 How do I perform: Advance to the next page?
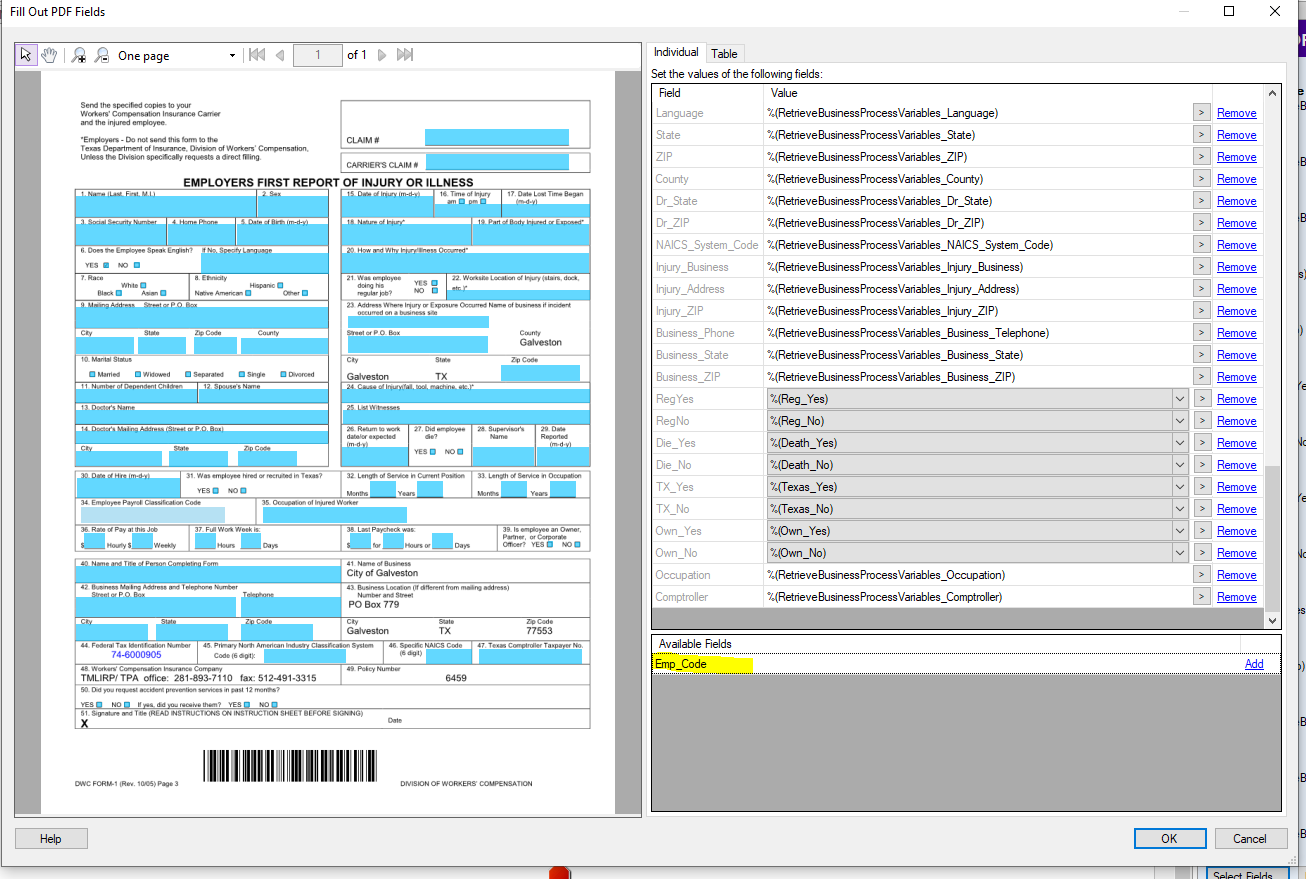pyautogui.click(x=382, y=55)
